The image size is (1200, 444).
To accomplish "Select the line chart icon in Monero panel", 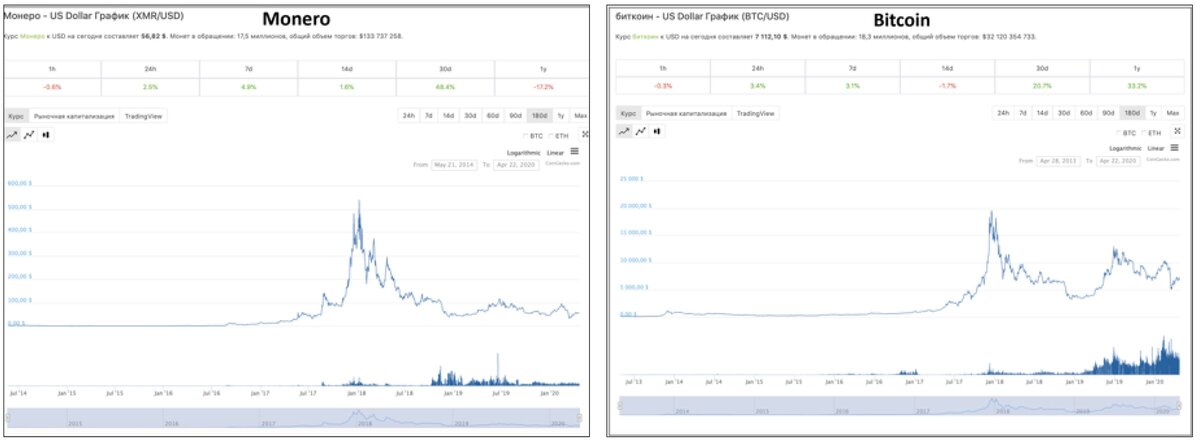I will coord(12,134).
